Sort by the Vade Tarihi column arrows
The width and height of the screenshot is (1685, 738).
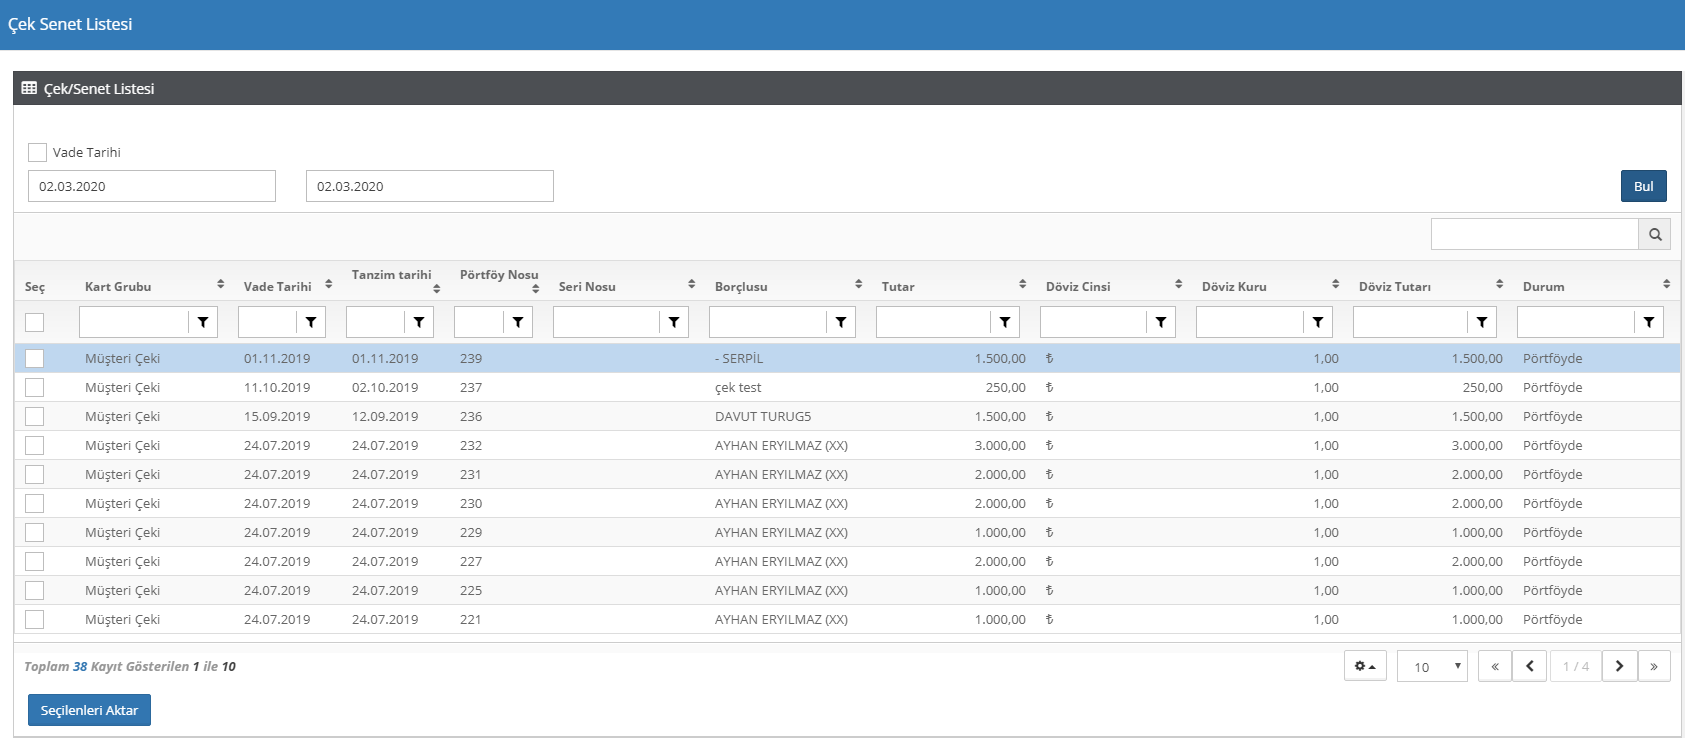(x=328, y=285)
